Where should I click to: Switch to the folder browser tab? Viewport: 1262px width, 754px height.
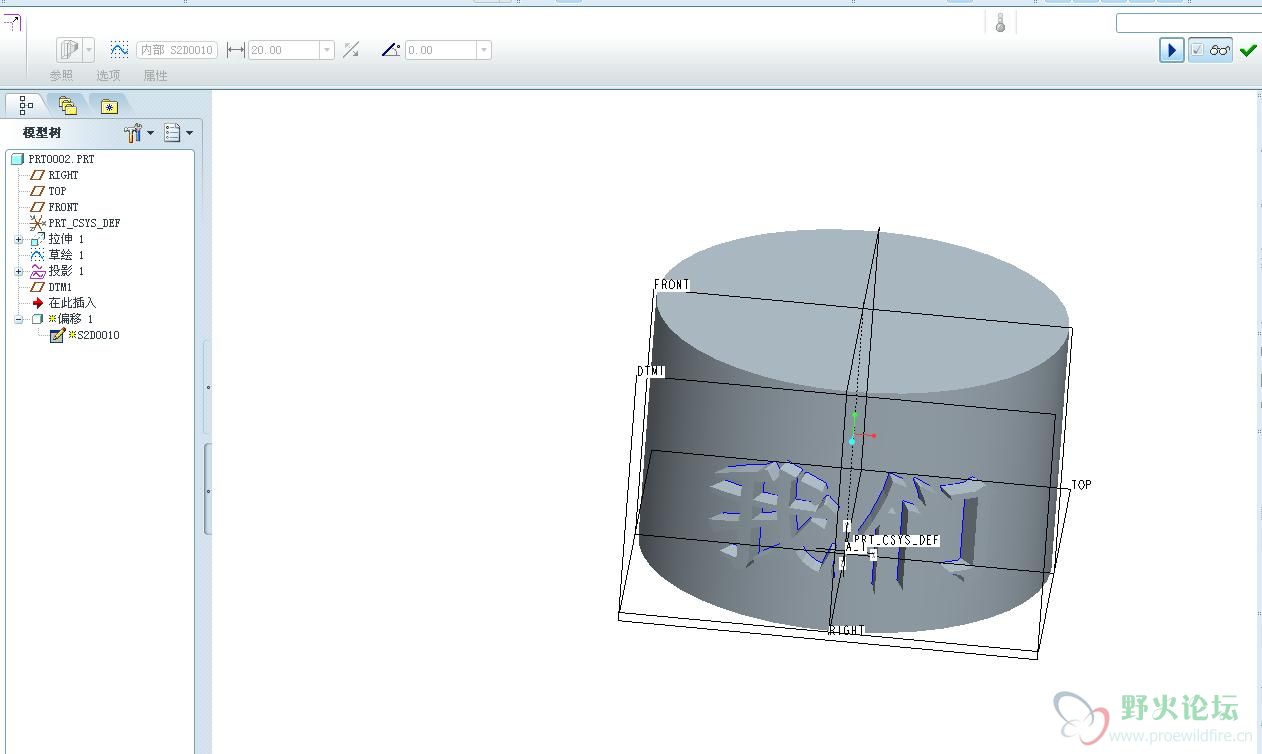click(x=67, y=105)
